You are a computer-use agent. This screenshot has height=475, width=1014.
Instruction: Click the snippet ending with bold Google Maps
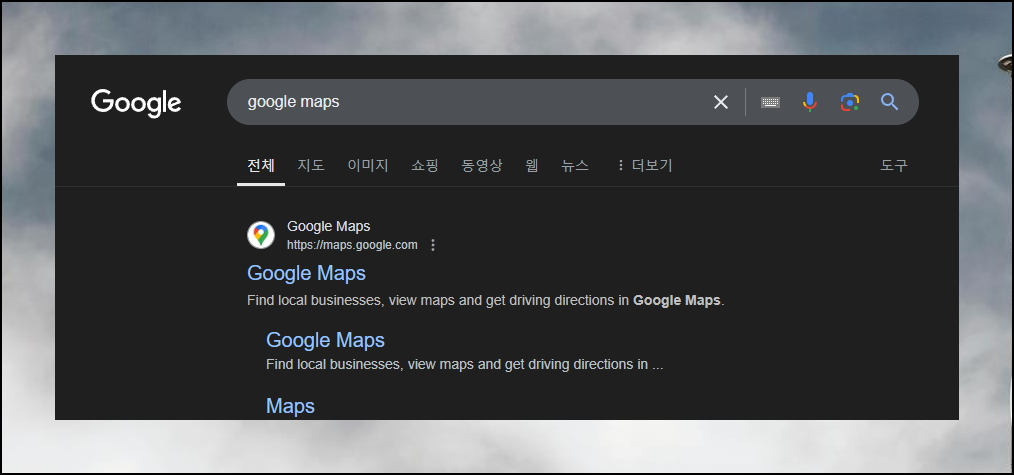click(x=486, y=301)
